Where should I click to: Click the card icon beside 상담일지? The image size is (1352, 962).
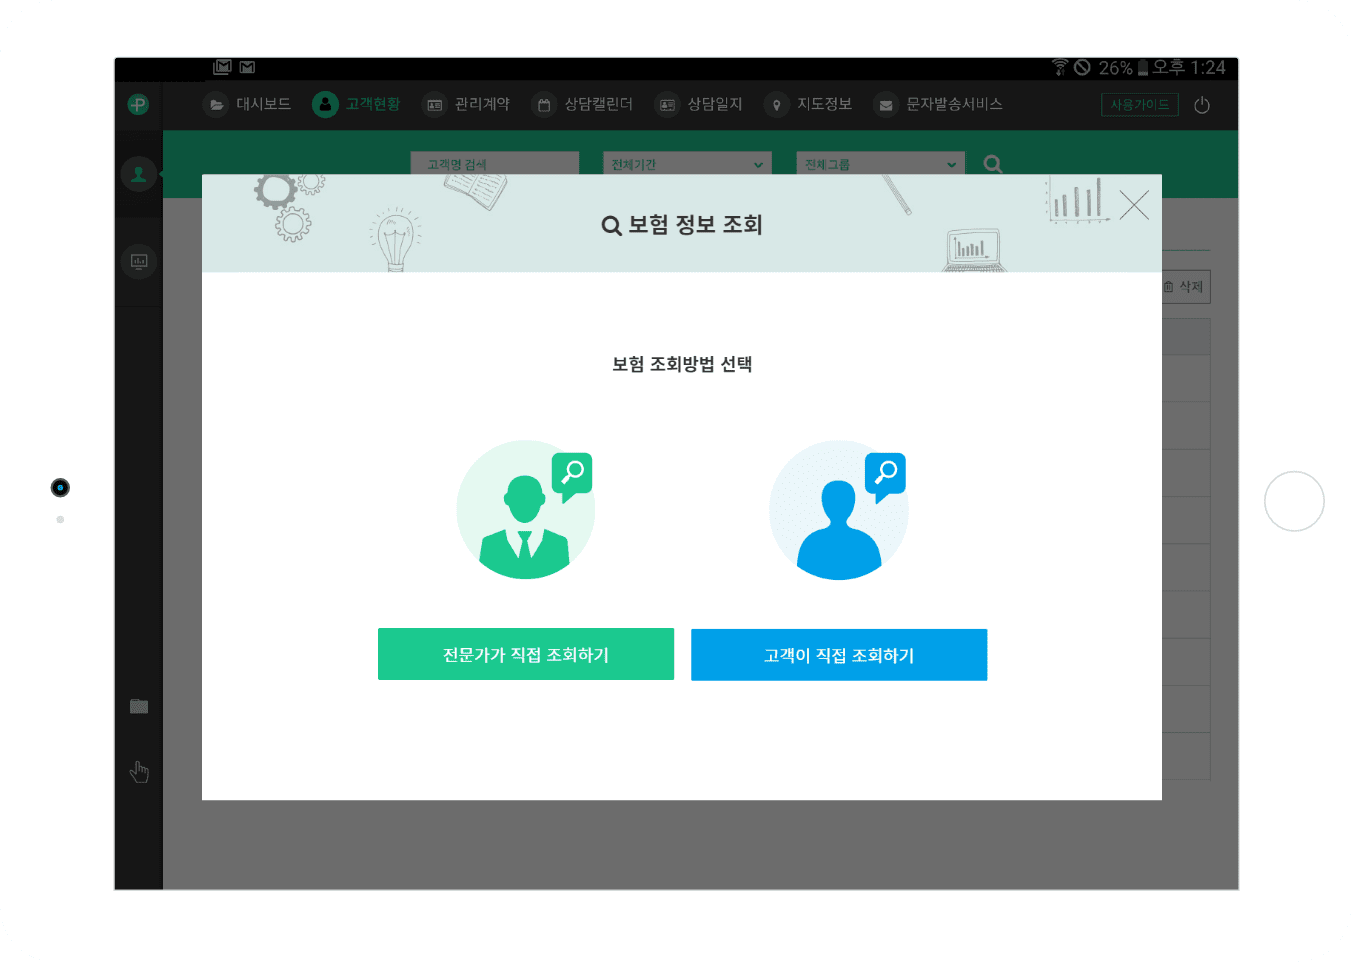click(667, 104)
